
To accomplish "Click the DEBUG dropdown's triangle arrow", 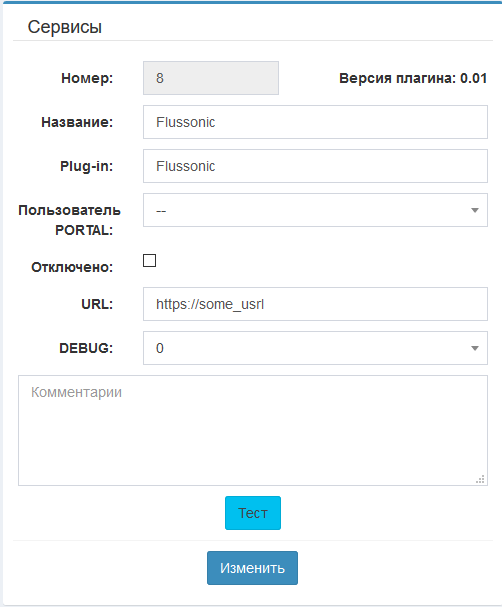I will point(475,348).
